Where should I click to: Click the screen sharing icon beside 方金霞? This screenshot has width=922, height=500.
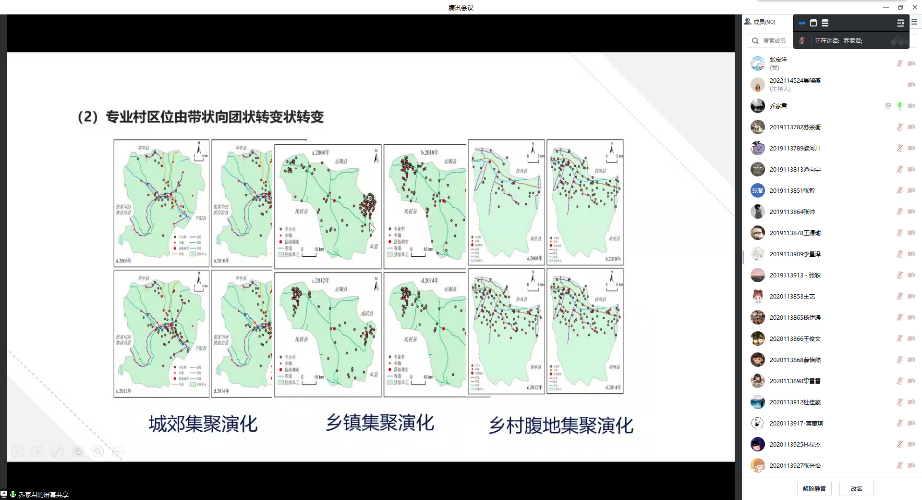[x=887, y=105]
